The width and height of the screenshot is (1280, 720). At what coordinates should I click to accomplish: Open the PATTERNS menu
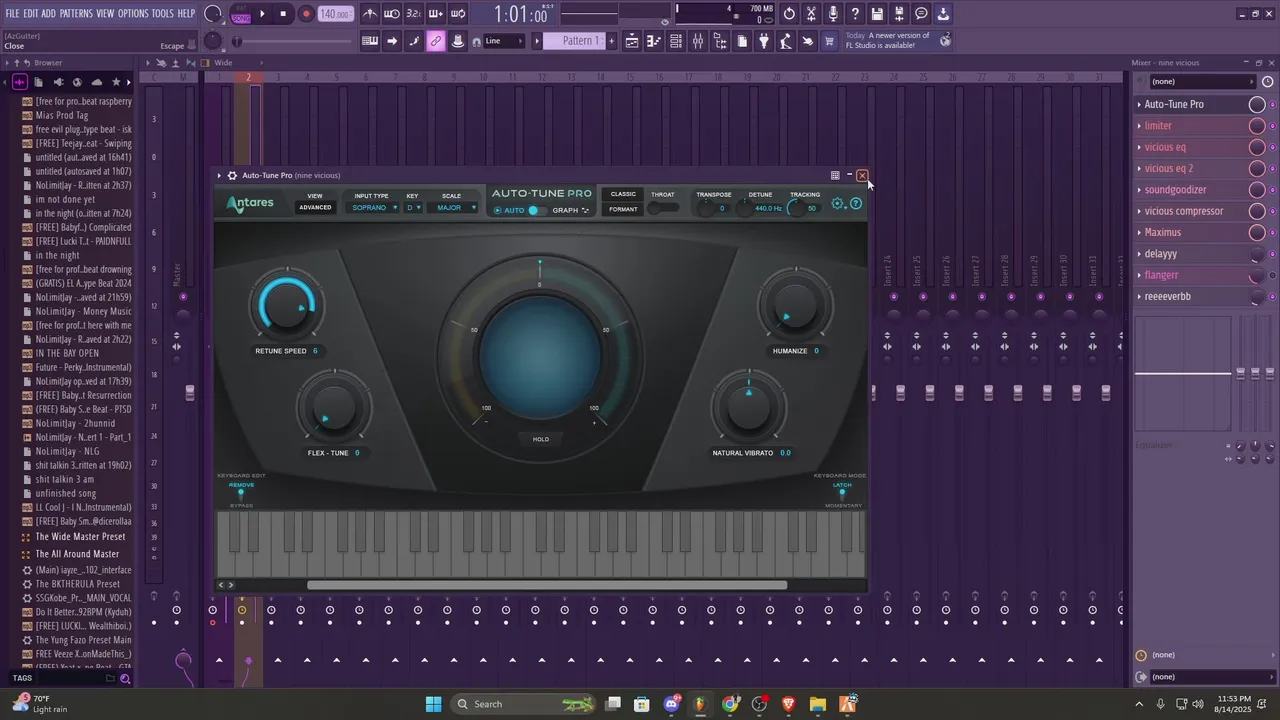point(76,14)
